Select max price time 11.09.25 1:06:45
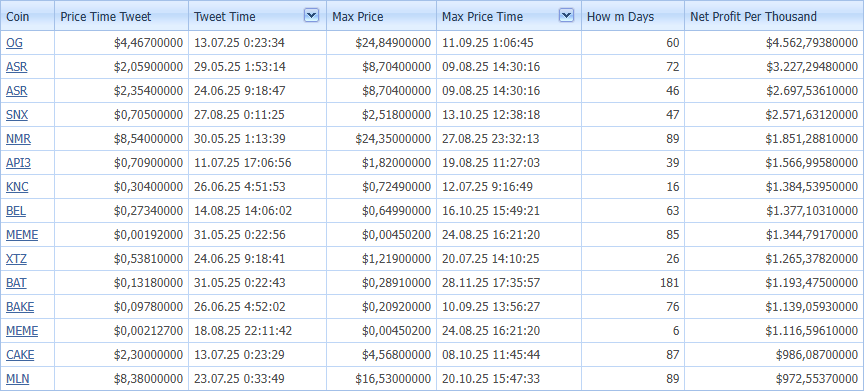This screenshot has width=864, height=391. coord(509,42)
